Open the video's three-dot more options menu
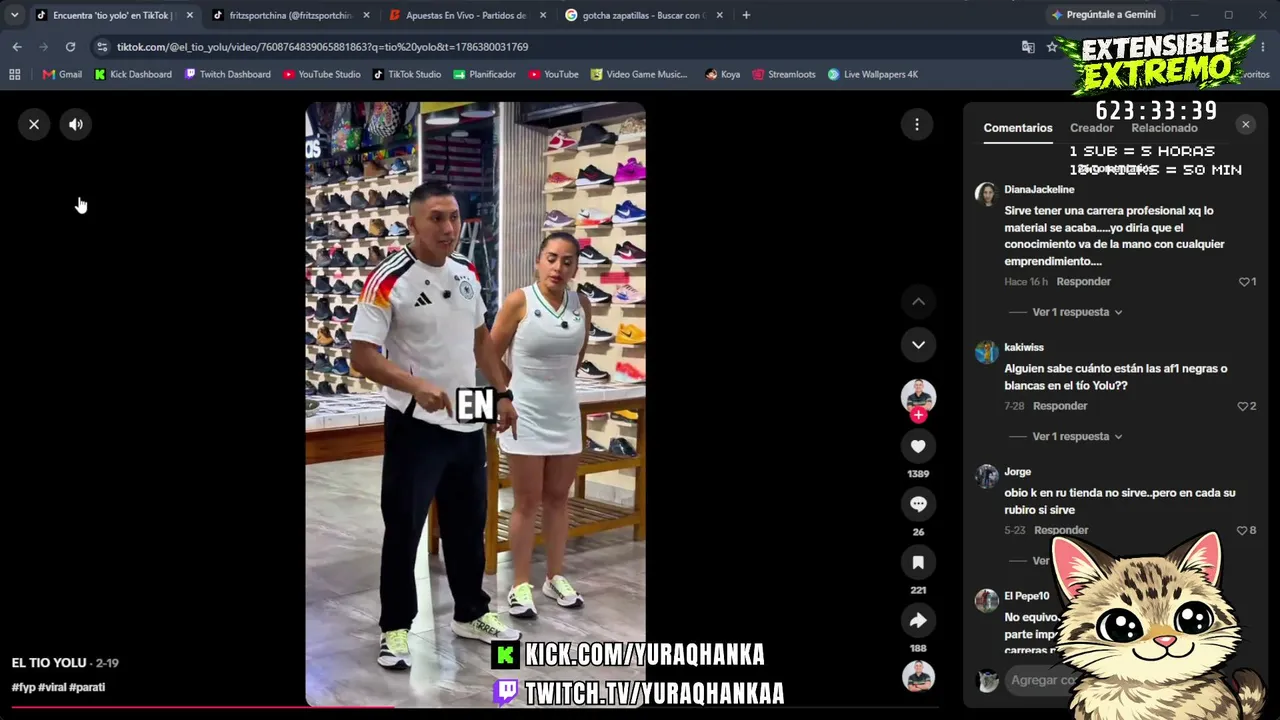The image size is (1280, 720). pyautogui.click(x=917, y=124)
